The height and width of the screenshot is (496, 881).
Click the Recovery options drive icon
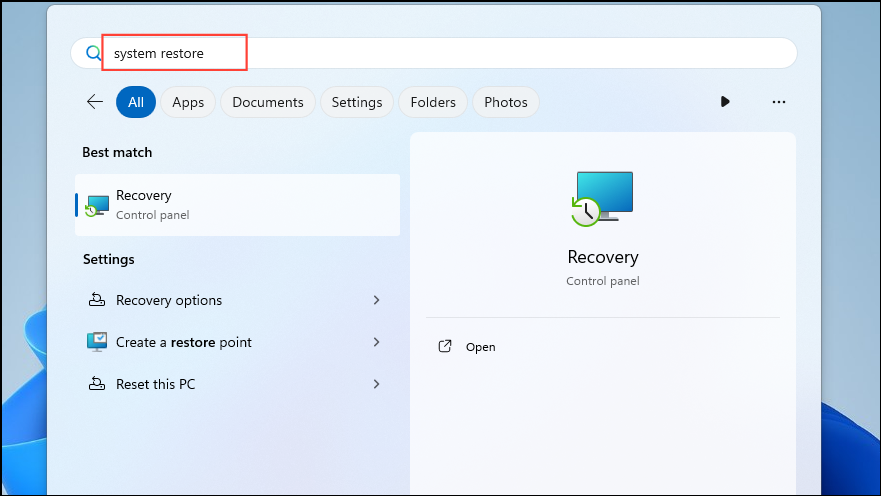click(x=97, y=300)
